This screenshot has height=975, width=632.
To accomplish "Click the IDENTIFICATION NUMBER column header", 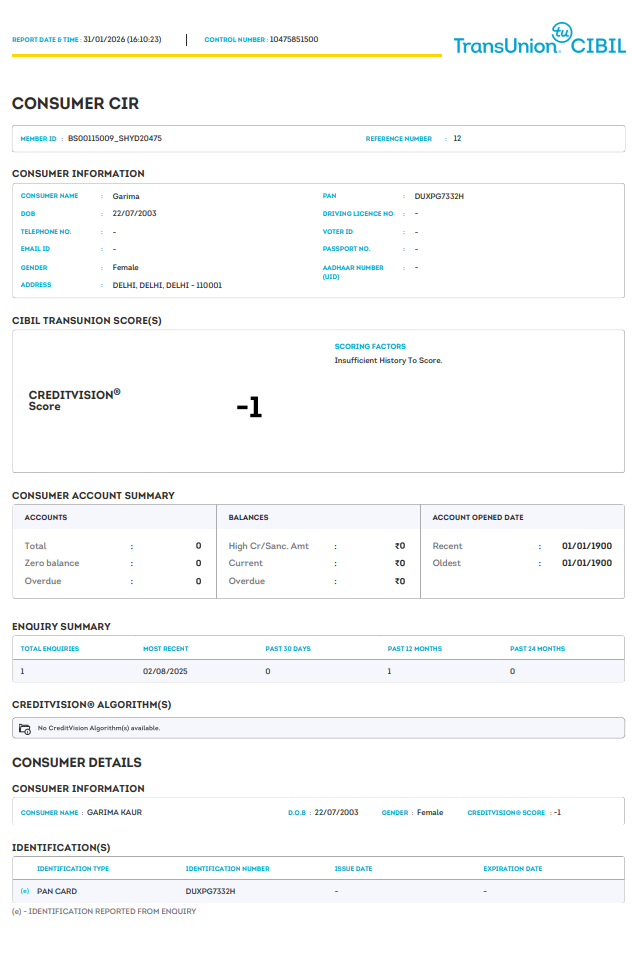I will (x=228, y=869).
